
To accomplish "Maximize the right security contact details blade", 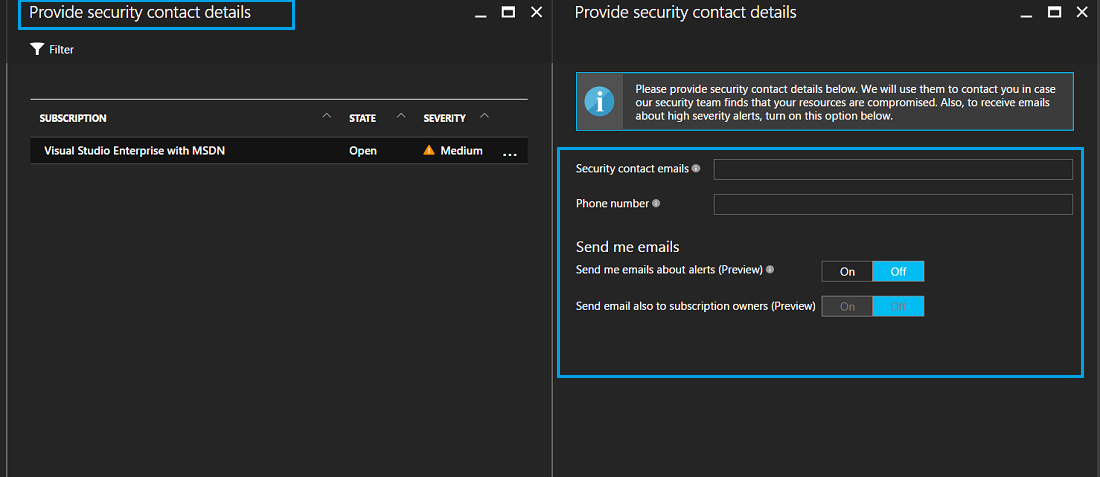I will point(1054,12).
